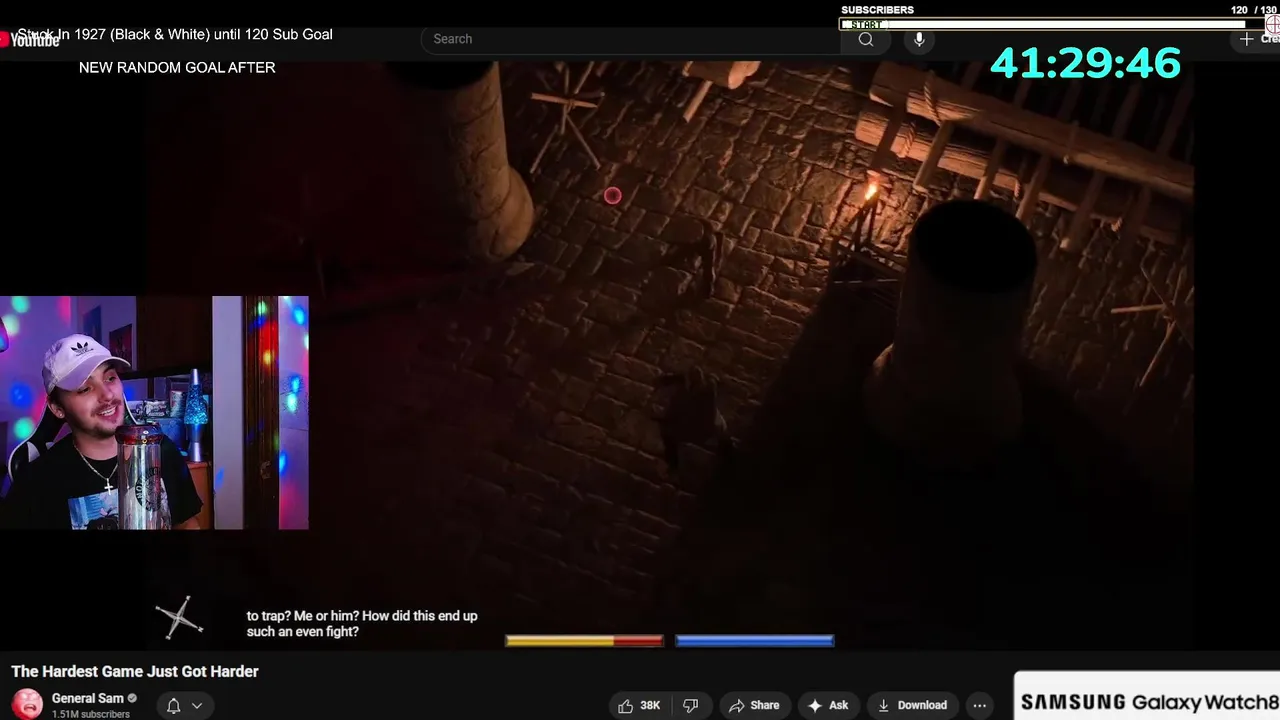
Task: Click the red crosshair icon at top right
Action: 1273,24
